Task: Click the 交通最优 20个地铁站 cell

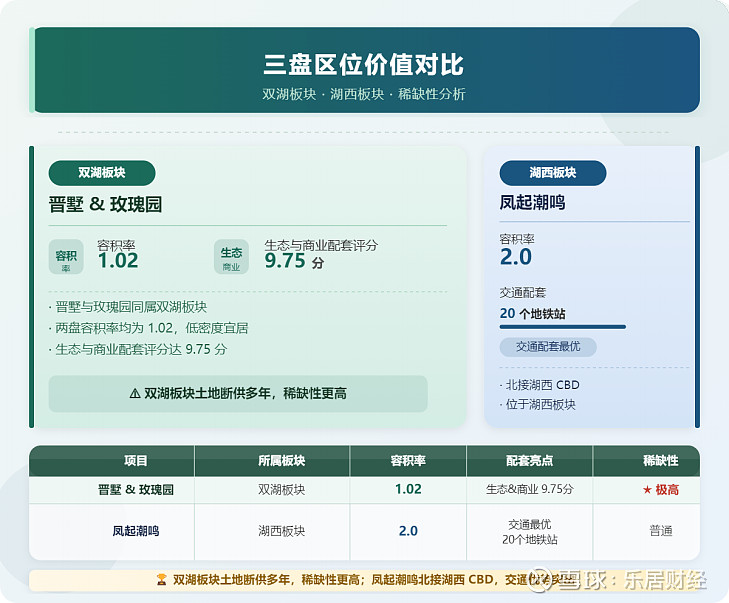Action: (530, 532)
